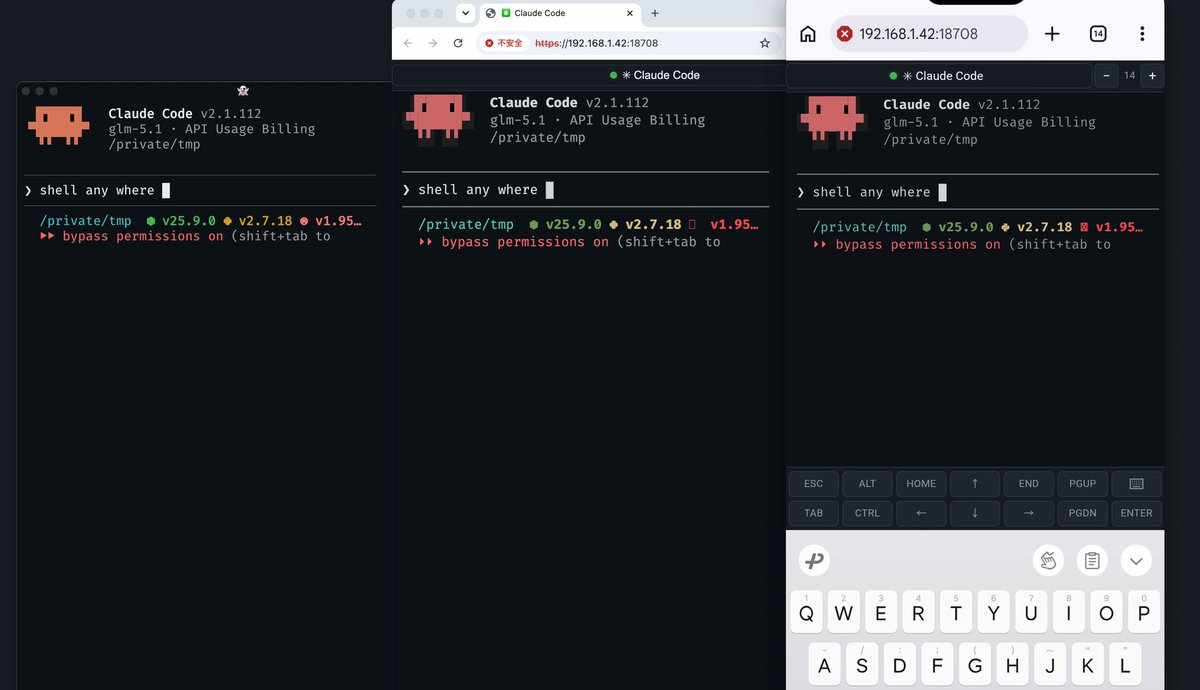Image resolution: width=1200 pixels, height=690 pixels.
Task: Tap the P key on keyboard
Action: [x=1144, y=611]
